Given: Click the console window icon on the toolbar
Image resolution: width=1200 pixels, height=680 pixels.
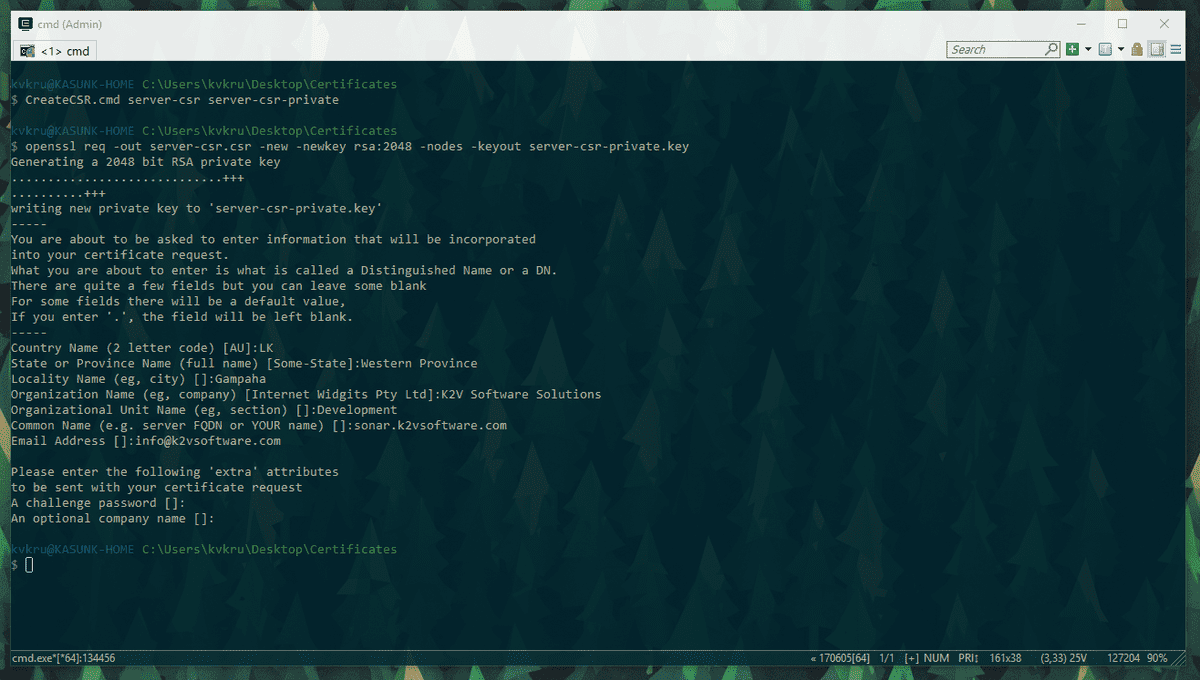Looking at the screenshot, I should (x=1106, y=49).
